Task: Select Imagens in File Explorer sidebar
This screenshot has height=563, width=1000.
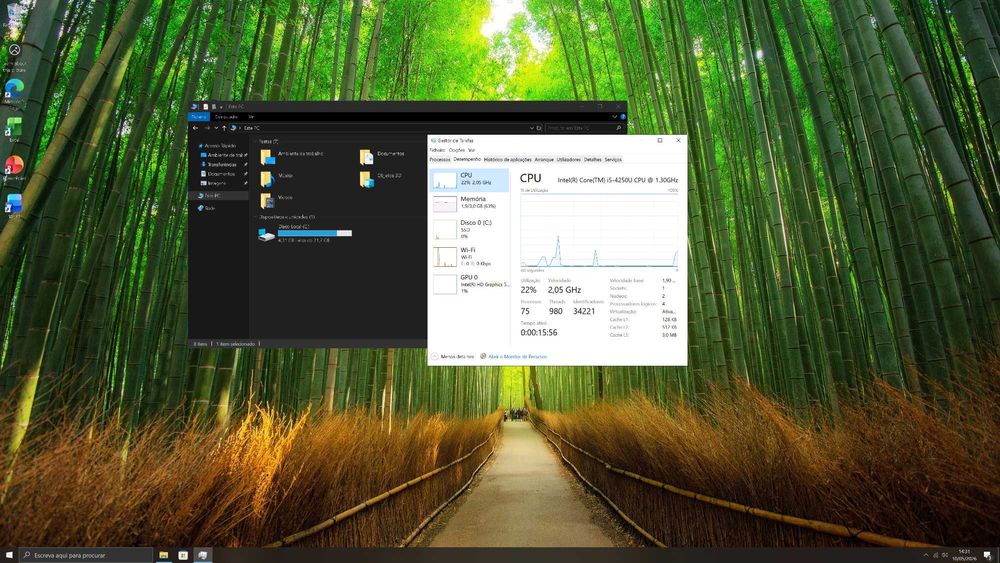Action: 223,183
